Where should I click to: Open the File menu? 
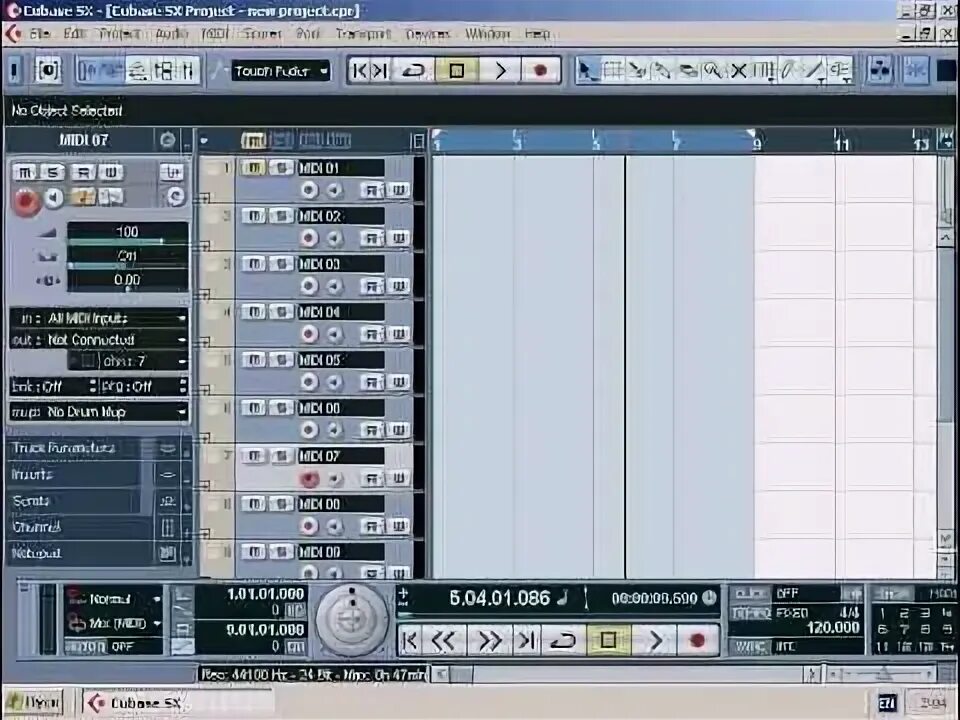coord(39,34)
